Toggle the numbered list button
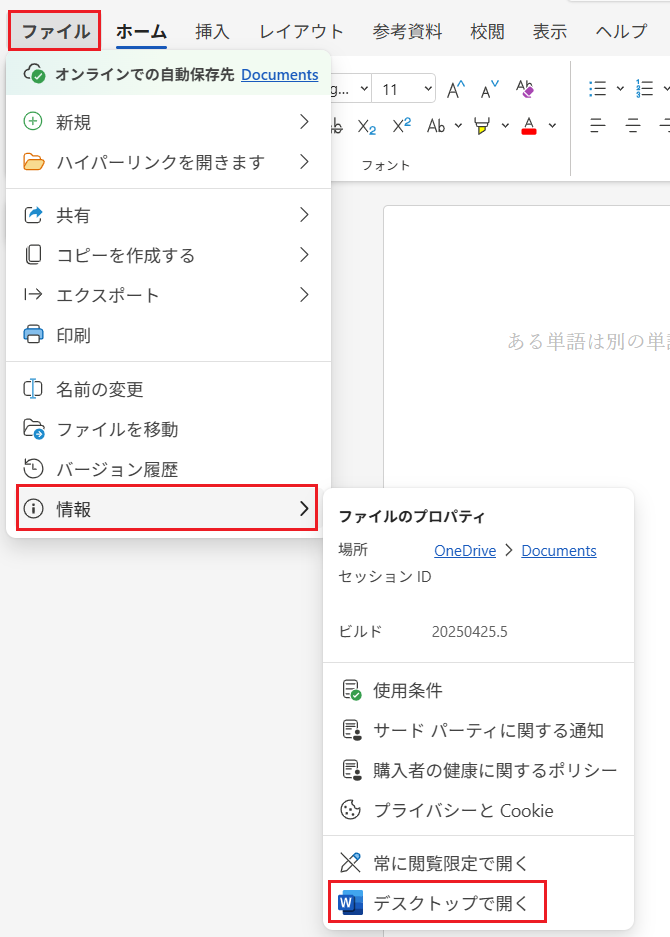 click(x=645, y=89)
